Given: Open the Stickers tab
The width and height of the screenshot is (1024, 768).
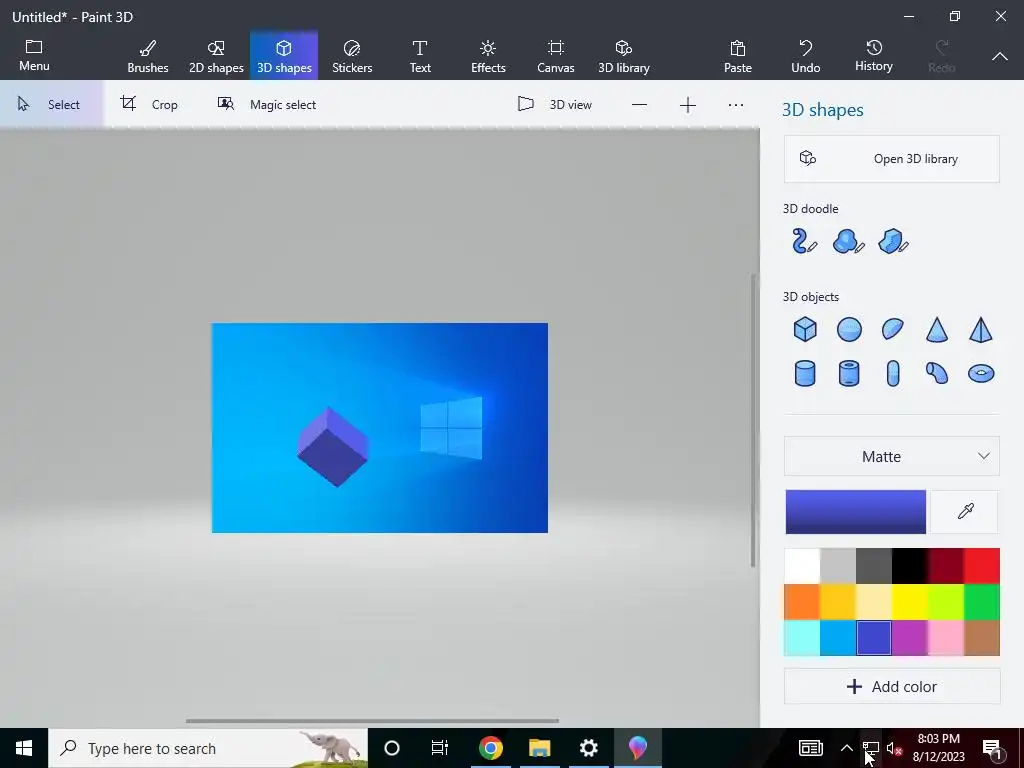Looking at the screenshot, I should coord(352,56).
